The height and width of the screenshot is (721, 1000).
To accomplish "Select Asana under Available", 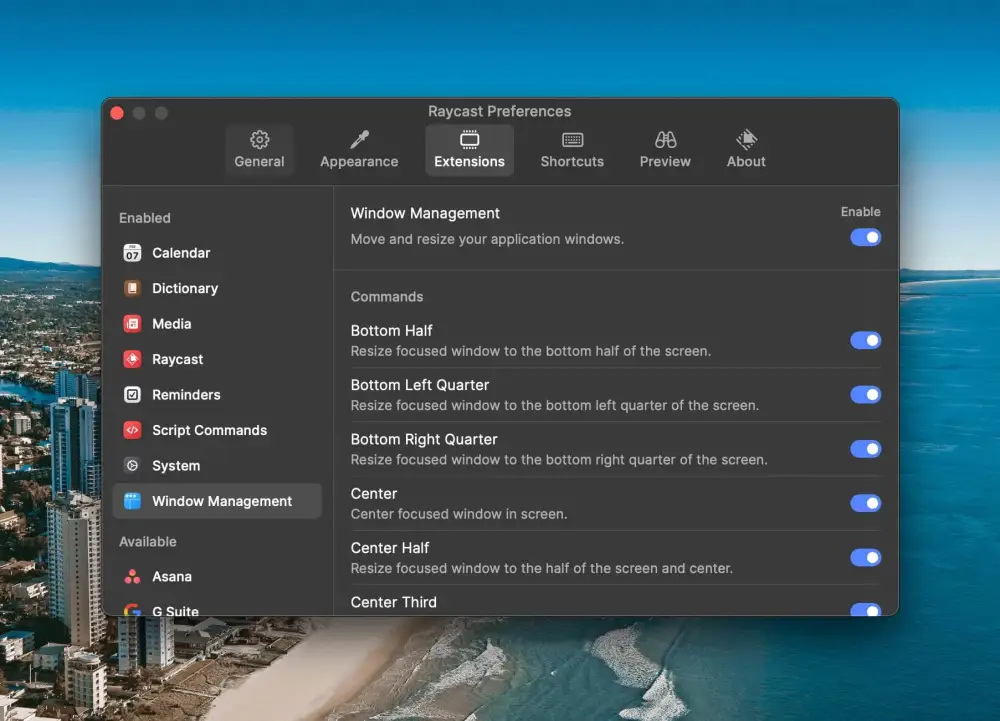I will coord(217,576).
